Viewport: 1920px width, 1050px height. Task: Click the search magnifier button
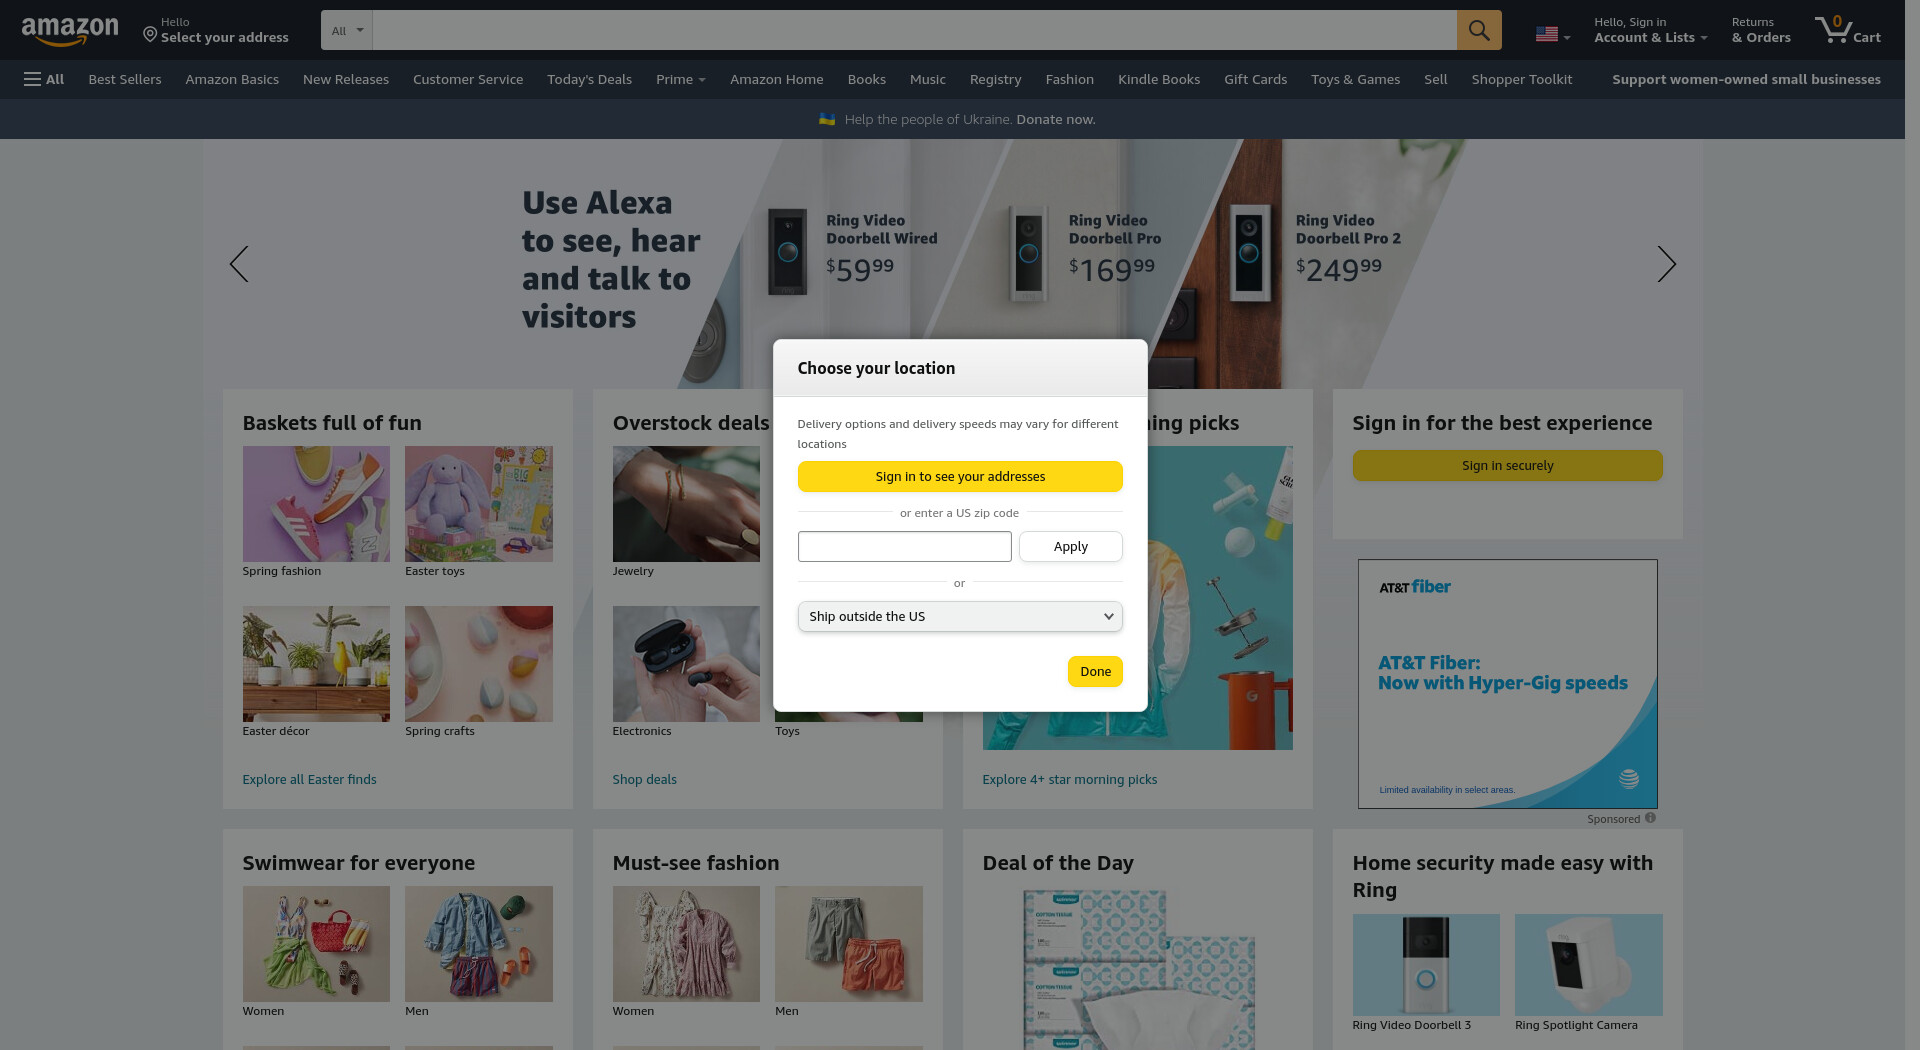point(1479,30)
